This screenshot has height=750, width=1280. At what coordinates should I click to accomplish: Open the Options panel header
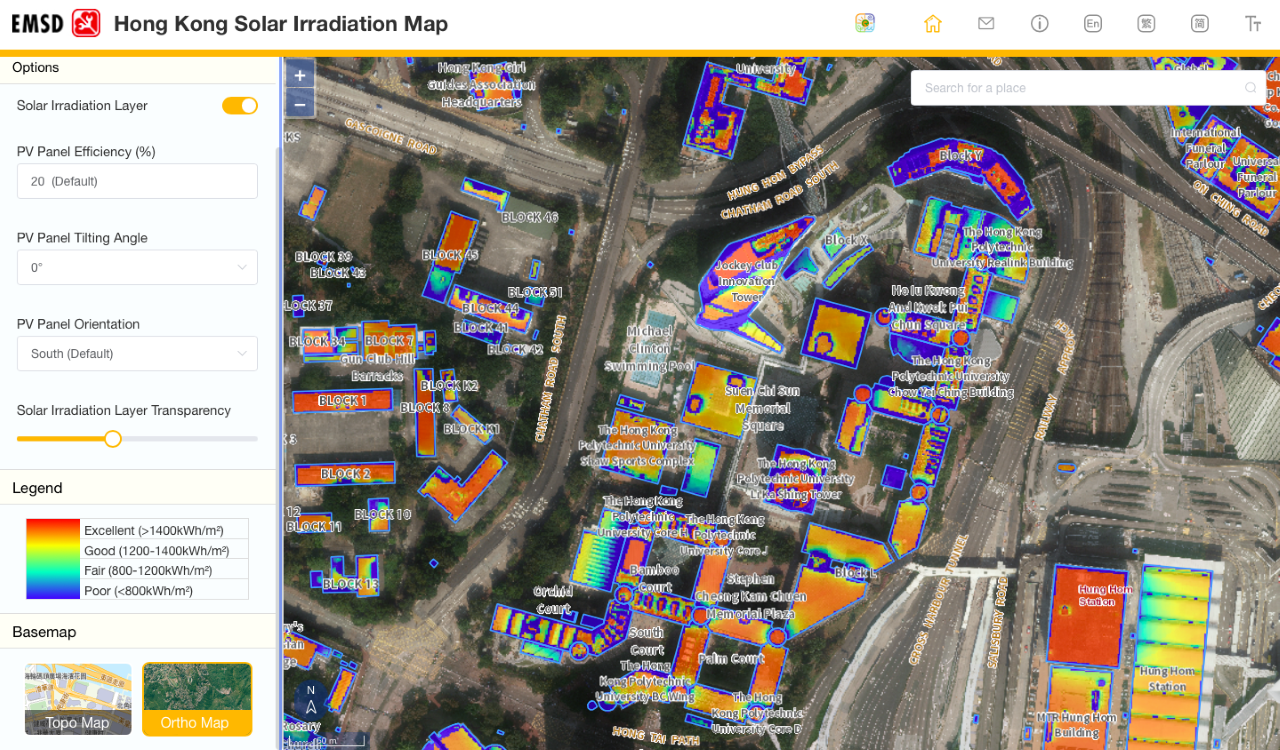[x=36, y=68]
